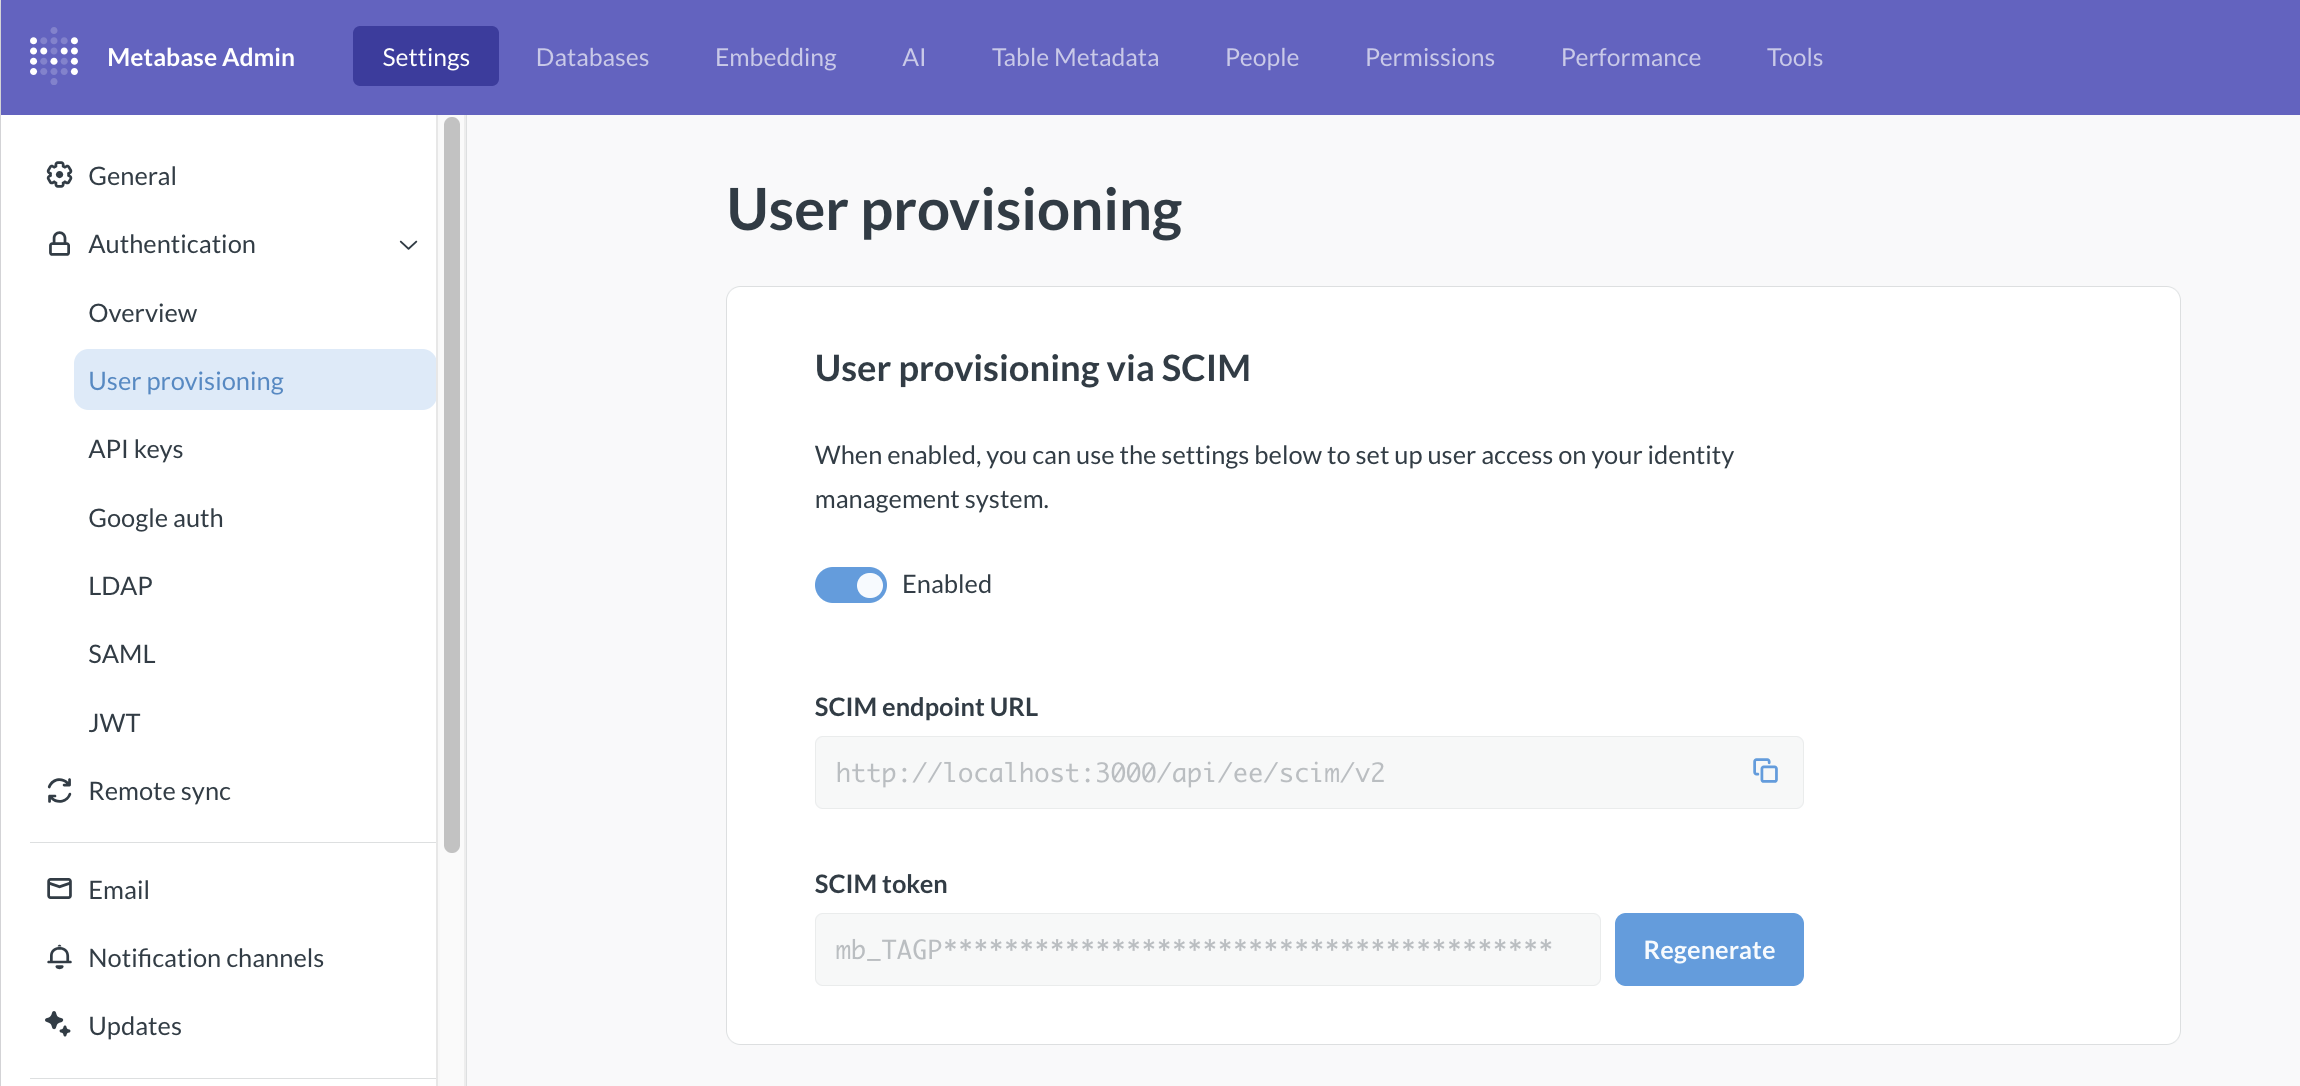Open the Performance tab
Viewport: 2300px width, 1086px height.
[1630, 57]
